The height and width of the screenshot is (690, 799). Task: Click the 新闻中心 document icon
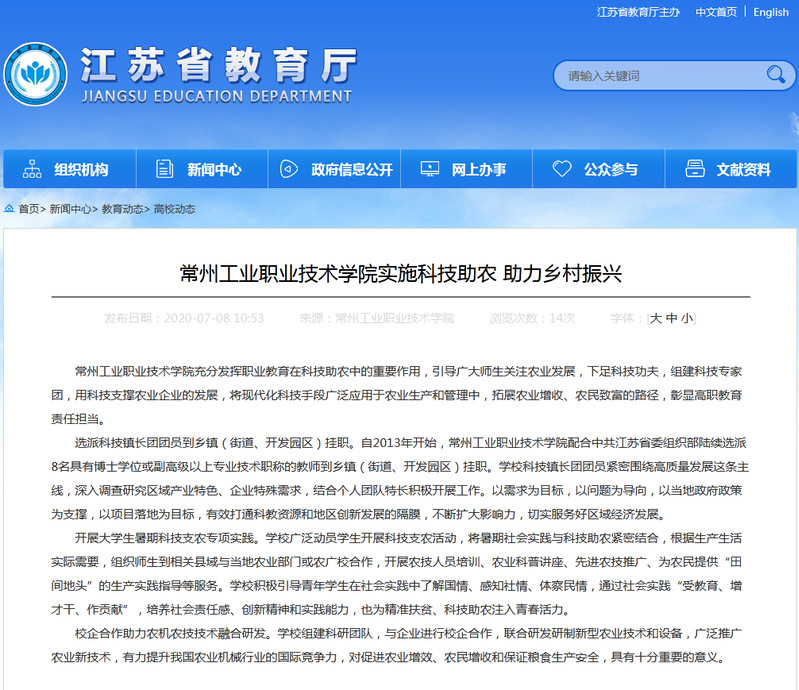(164, 169)
